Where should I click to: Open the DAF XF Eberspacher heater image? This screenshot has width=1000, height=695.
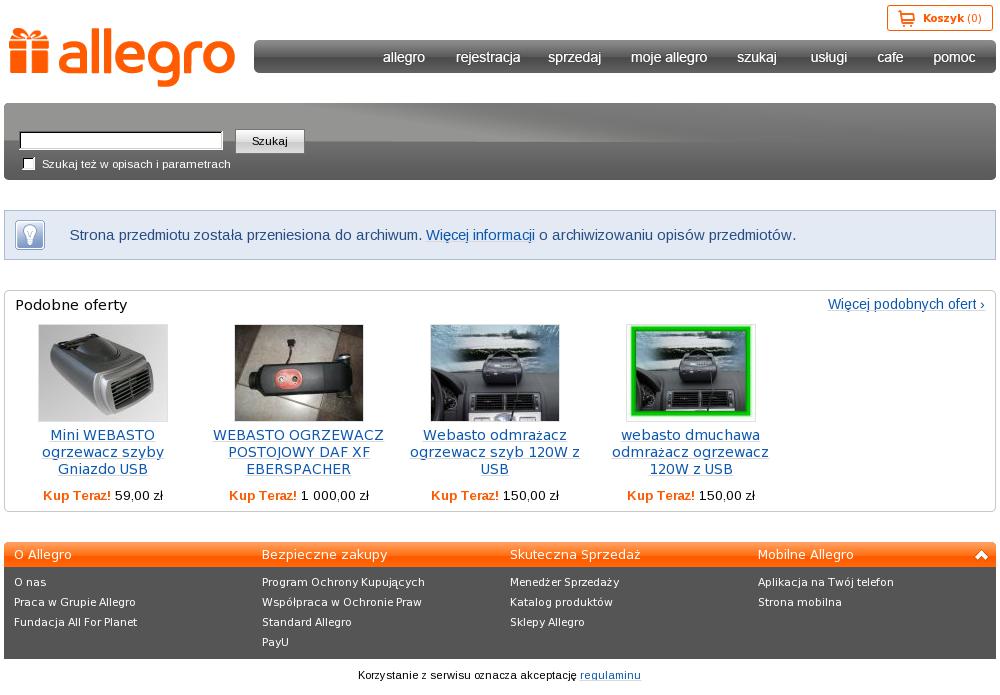tap(299, 373)
